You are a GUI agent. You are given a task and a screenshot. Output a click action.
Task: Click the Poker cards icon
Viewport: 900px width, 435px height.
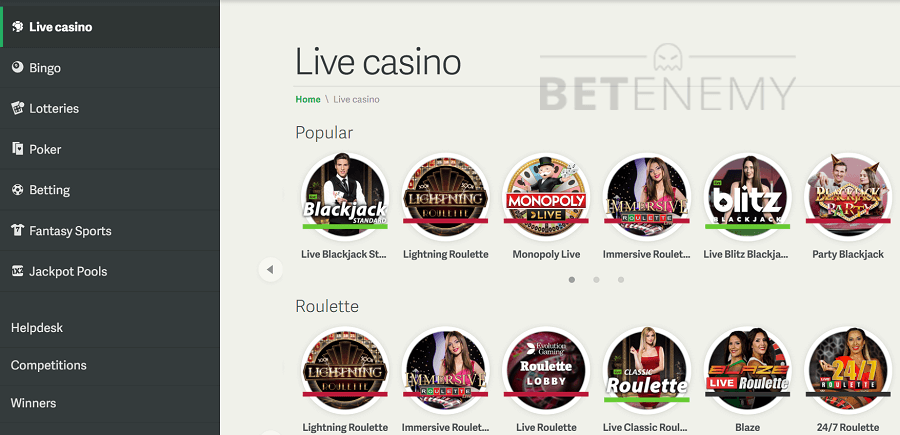pyautogui.click(x=17, y=149)
